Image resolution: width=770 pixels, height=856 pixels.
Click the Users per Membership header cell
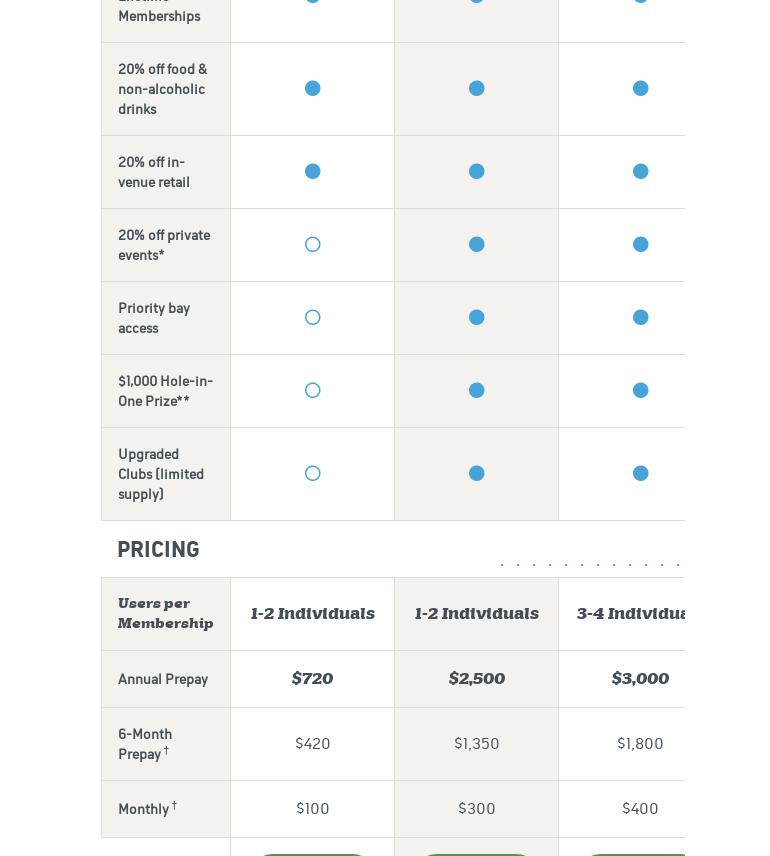click(x=165, y=614)
